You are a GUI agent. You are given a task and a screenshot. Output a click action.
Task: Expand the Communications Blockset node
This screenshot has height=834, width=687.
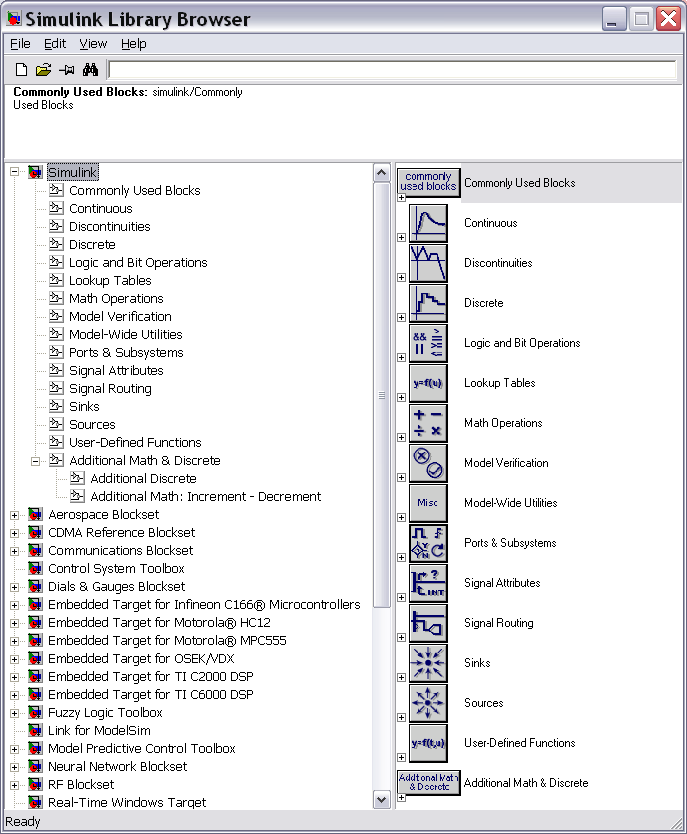(14, 551)
